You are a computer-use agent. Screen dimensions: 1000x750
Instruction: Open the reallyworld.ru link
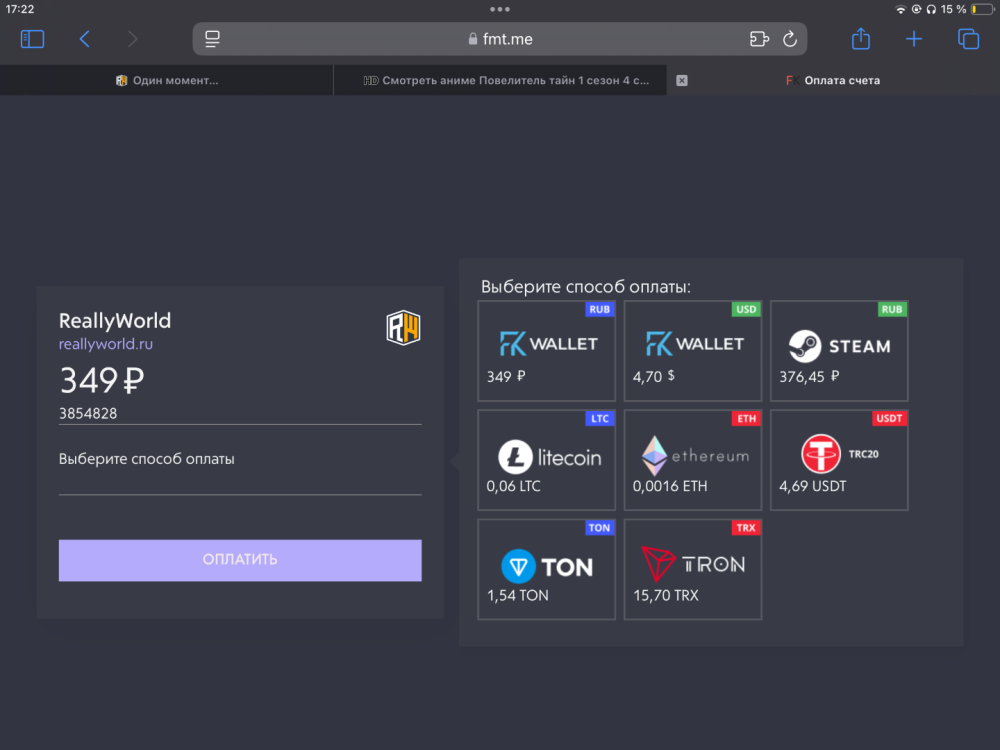[x=106, y=344]
